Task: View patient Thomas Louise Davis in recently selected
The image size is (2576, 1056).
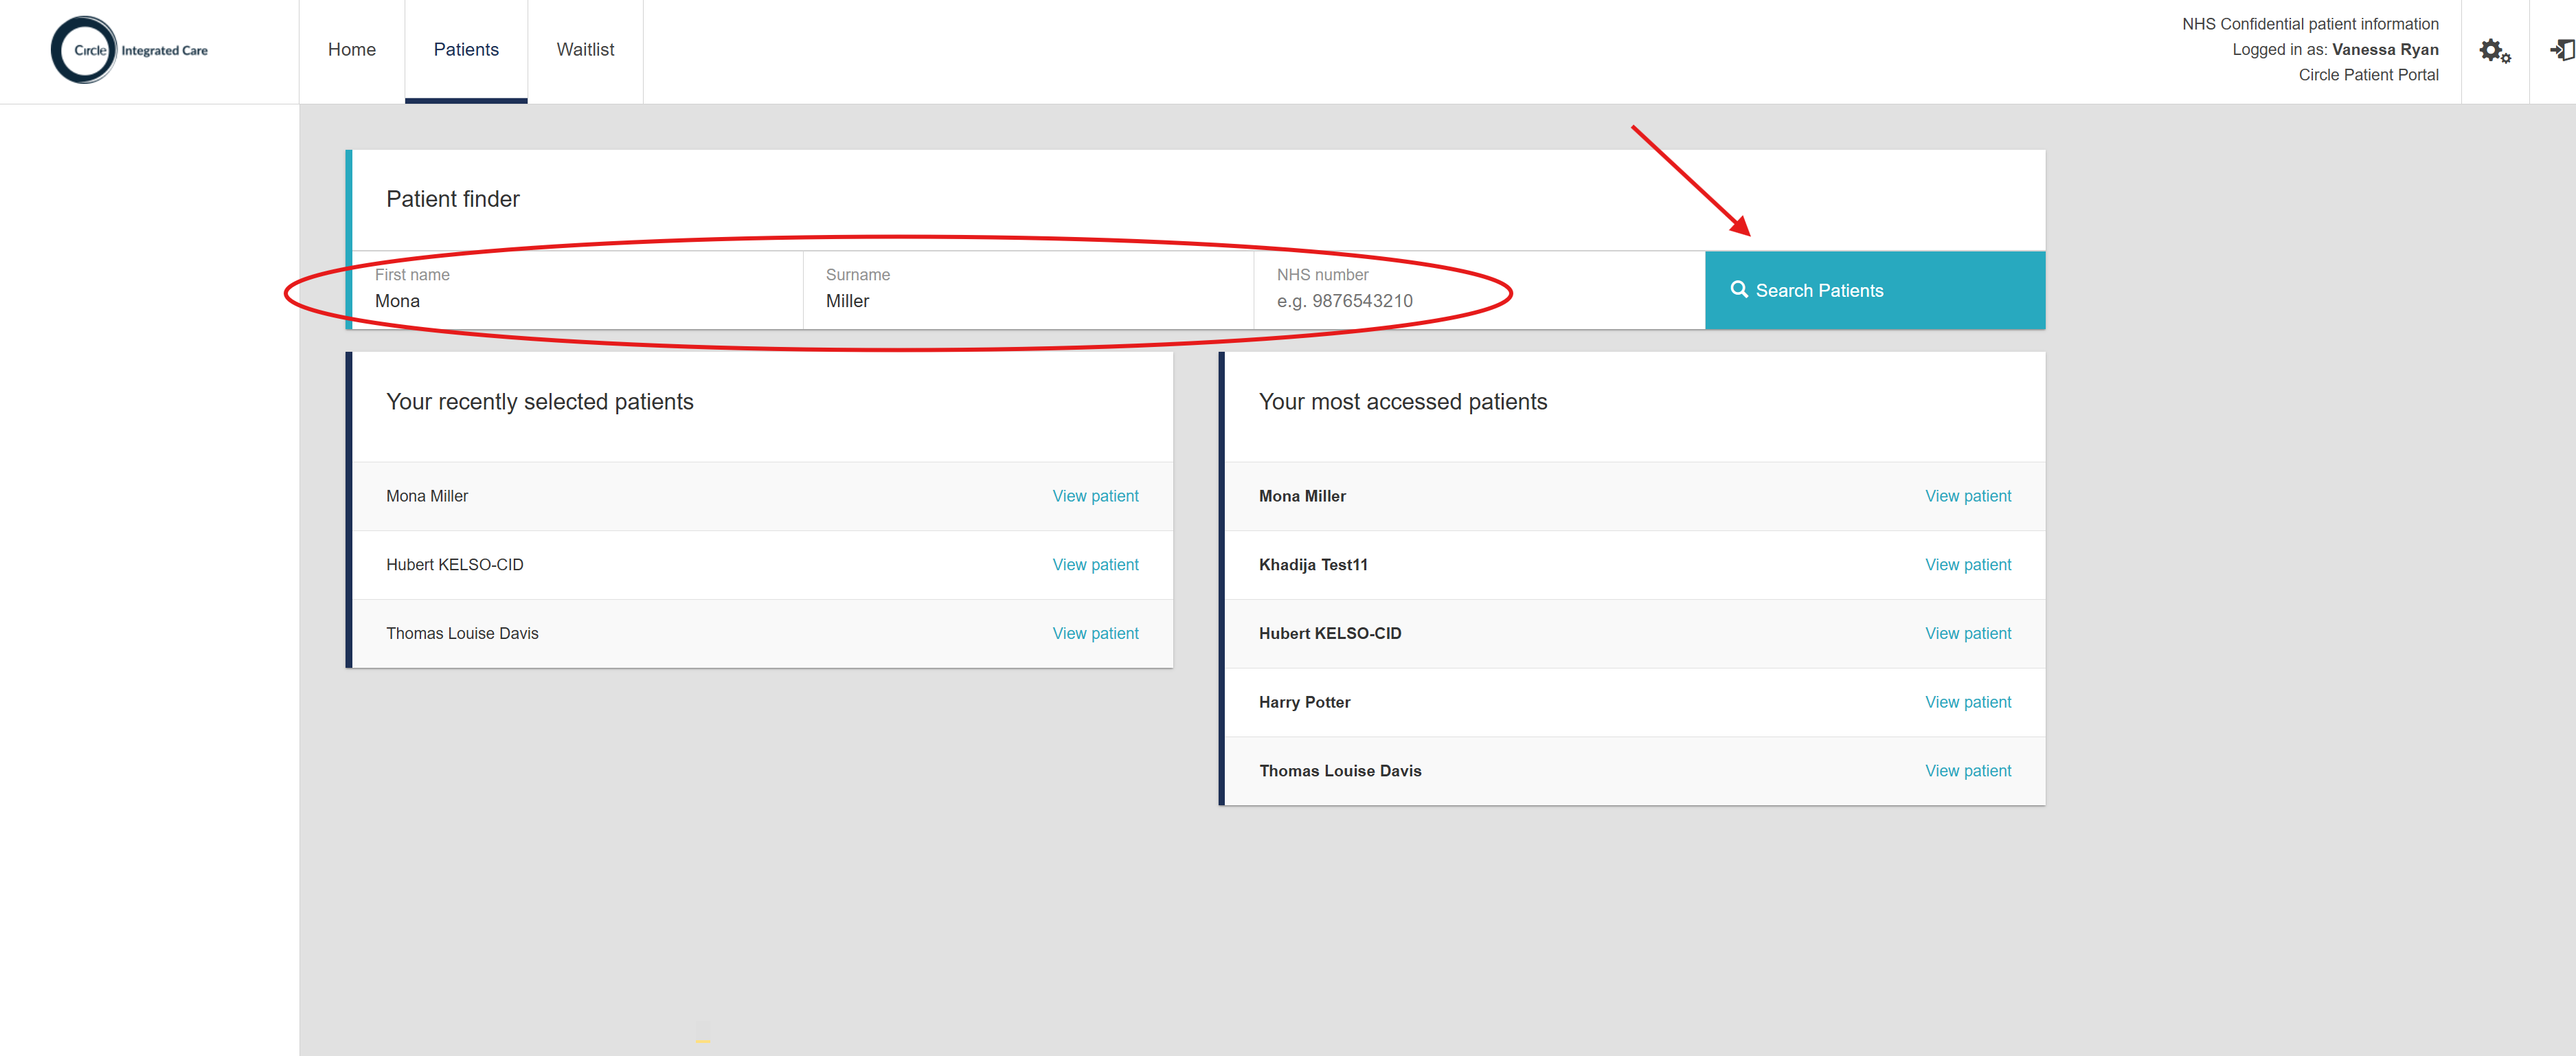Action: [1095, 633]
